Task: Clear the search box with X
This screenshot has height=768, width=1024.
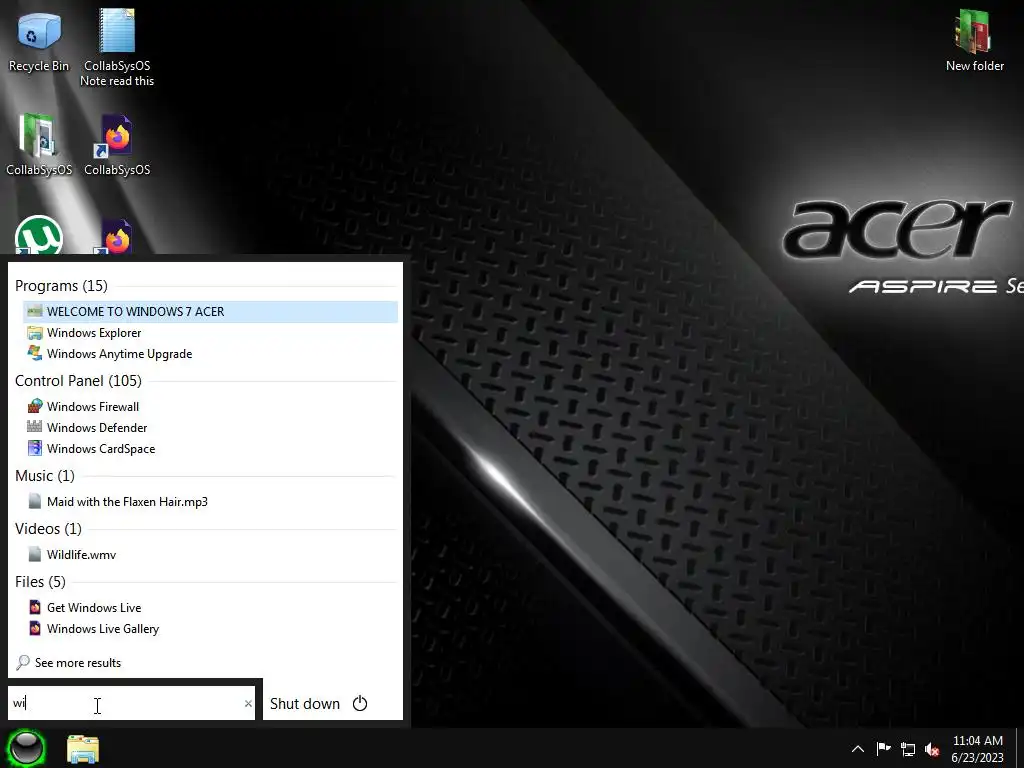Action: tap(248, 703)
